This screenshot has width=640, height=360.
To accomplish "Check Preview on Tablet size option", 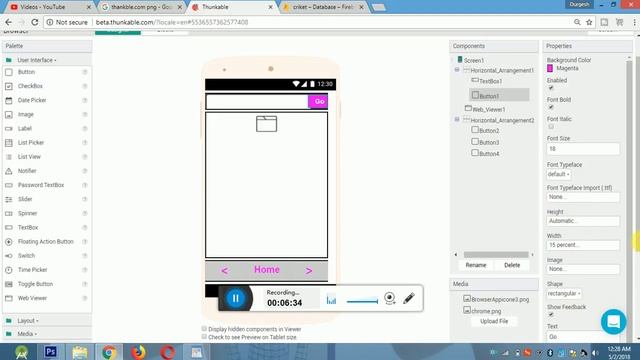I will tap(204, 337).
